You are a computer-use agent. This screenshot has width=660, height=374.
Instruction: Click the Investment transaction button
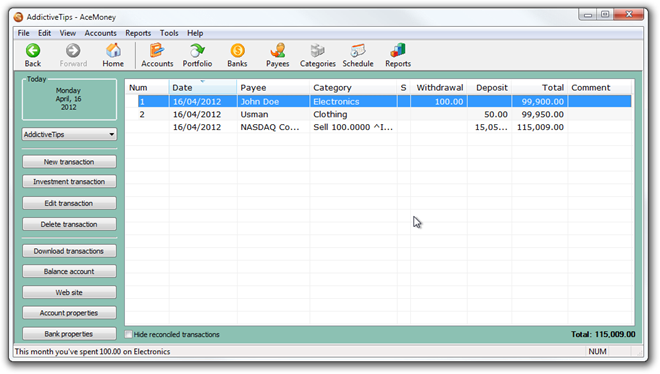click(x=69, y=182)
